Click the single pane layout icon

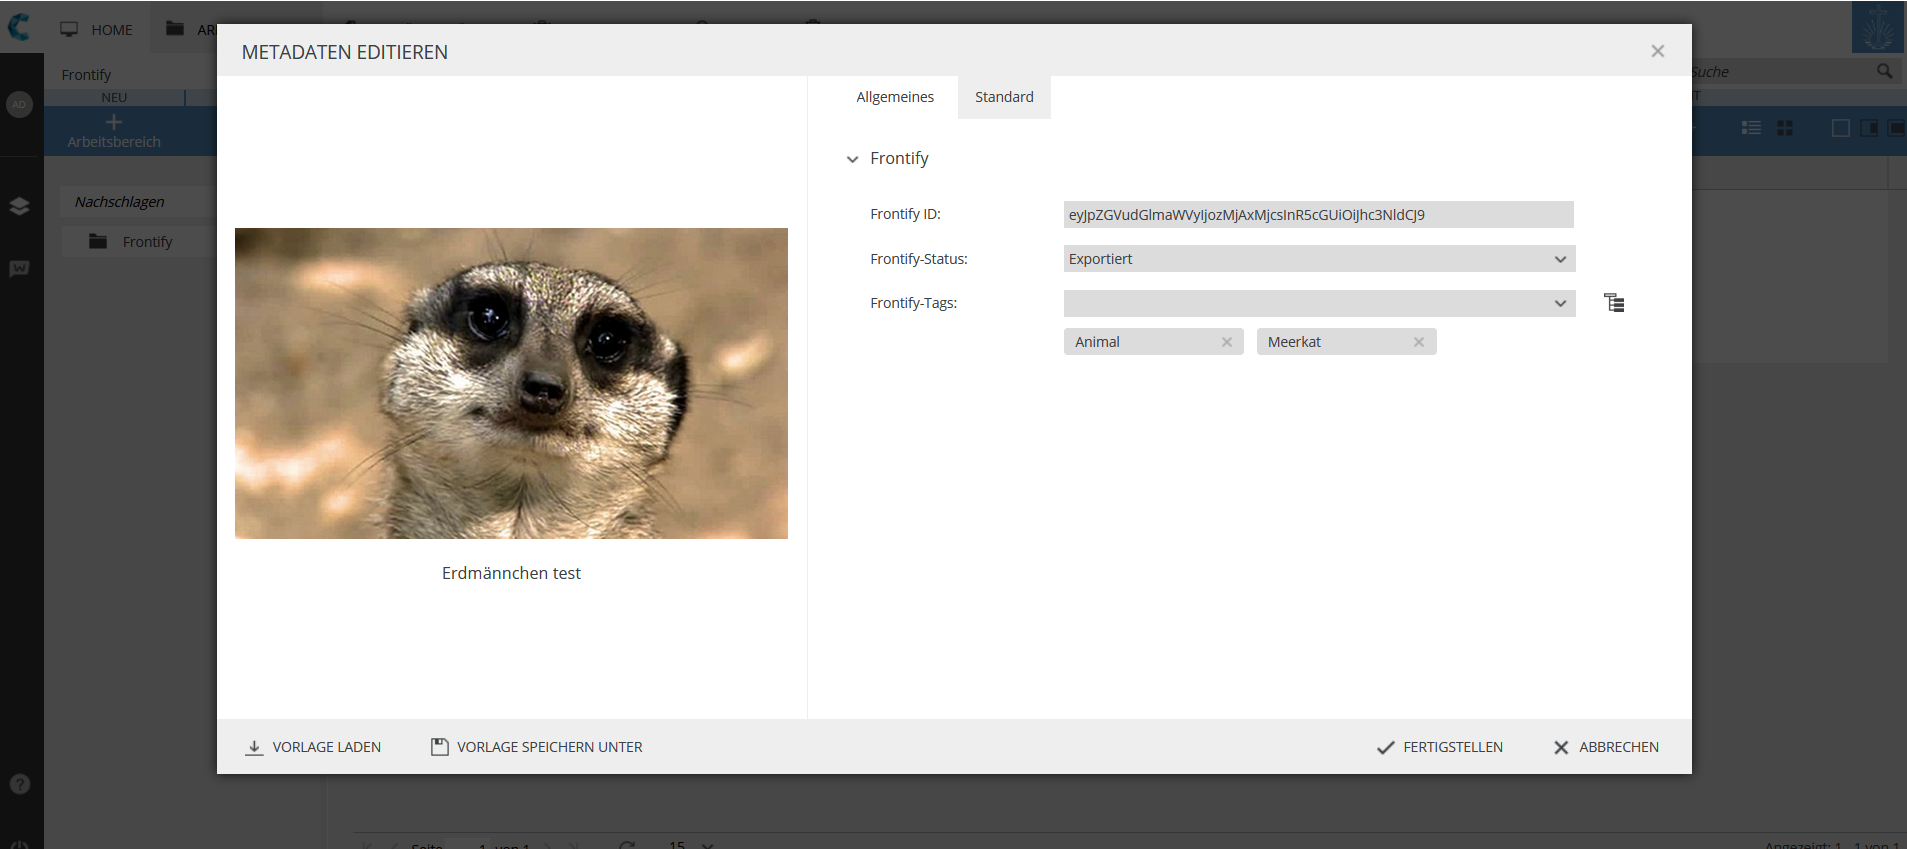1840,128
